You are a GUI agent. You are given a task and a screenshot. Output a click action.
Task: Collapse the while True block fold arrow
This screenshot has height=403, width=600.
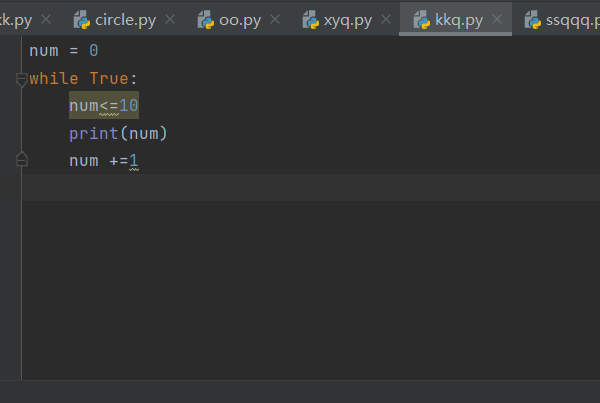pyautogui.click(x=21, y=80)
